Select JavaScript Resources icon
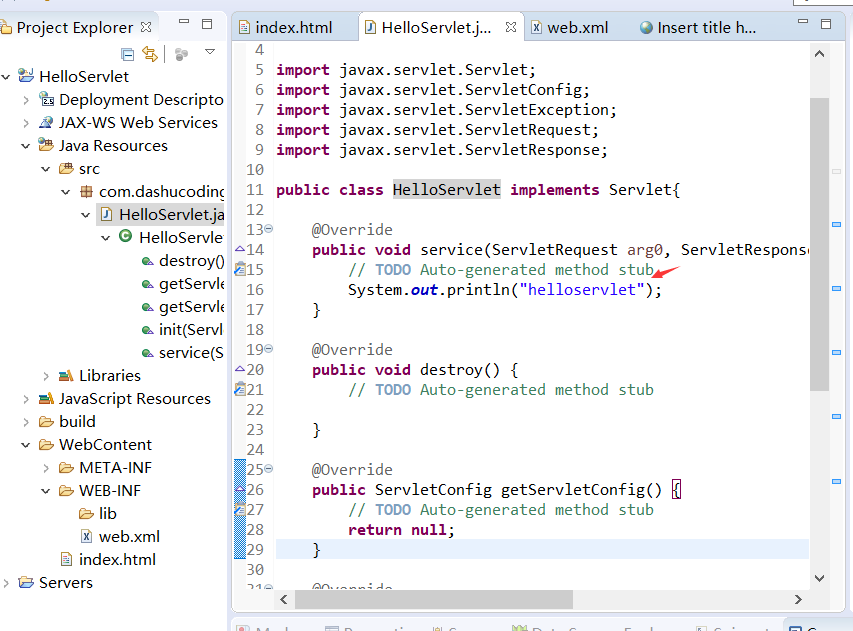853x631 pixels. coord(46,398)
